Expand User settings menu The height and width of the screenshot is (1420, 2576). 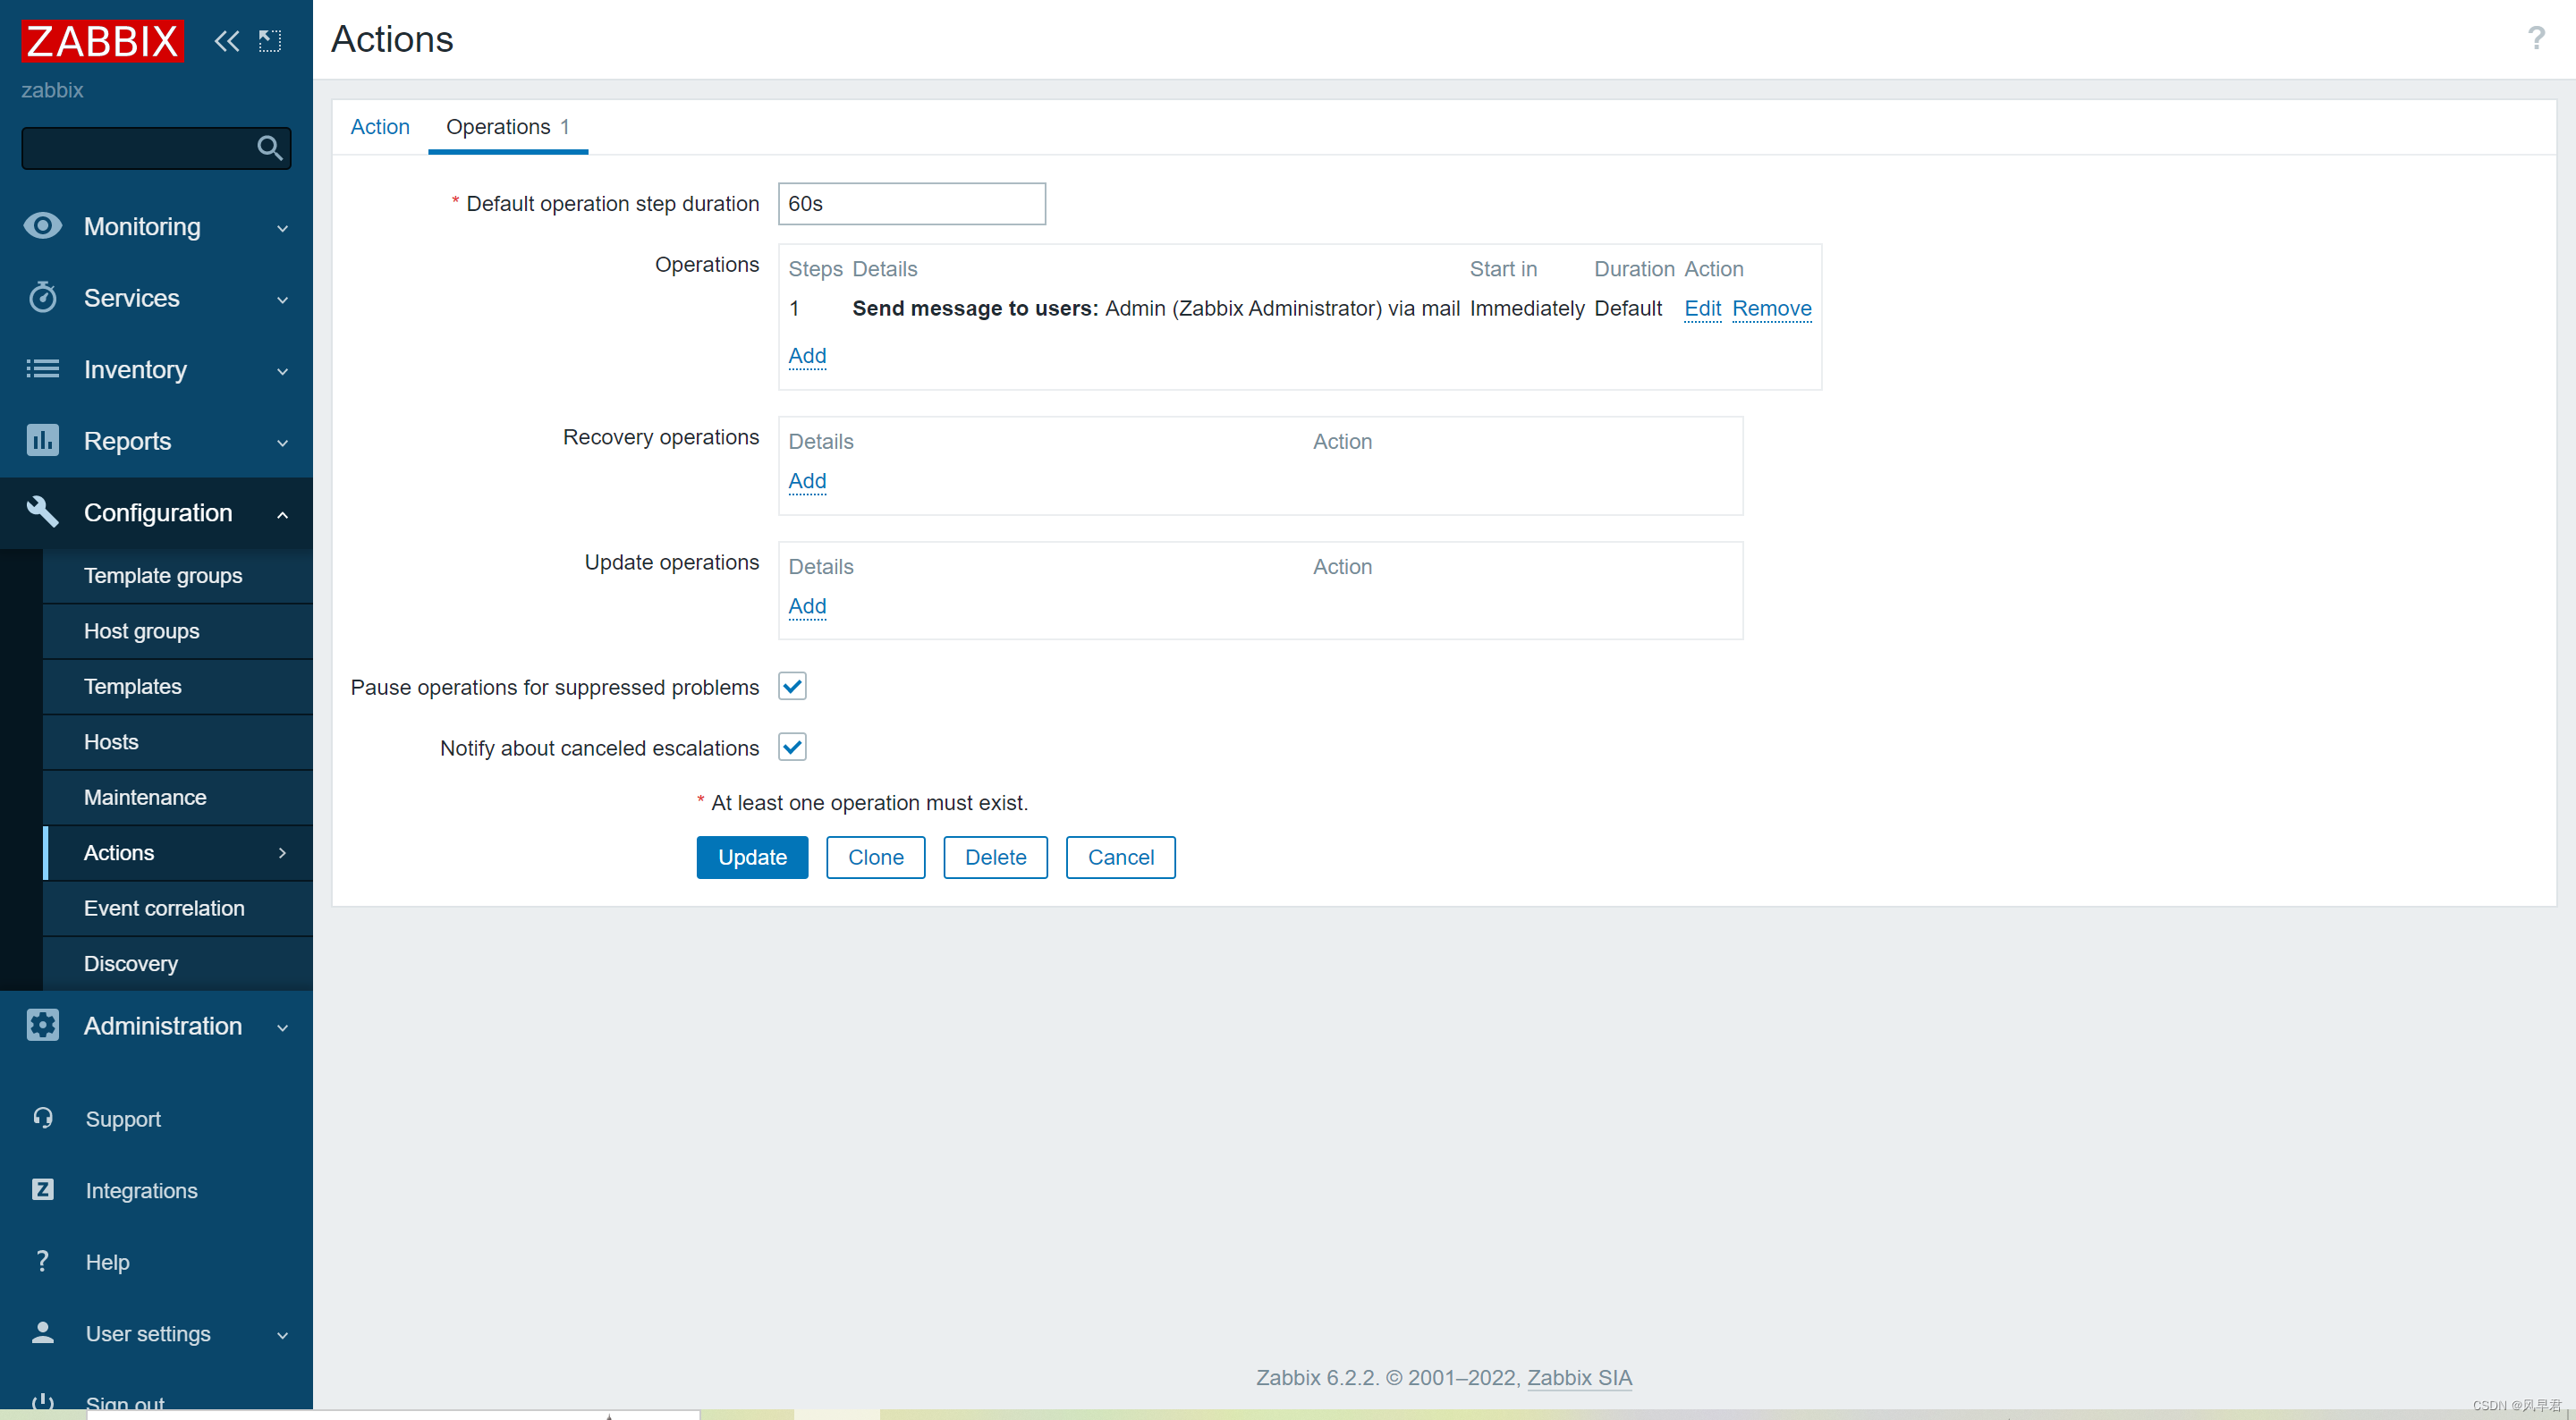(282, 1334)
